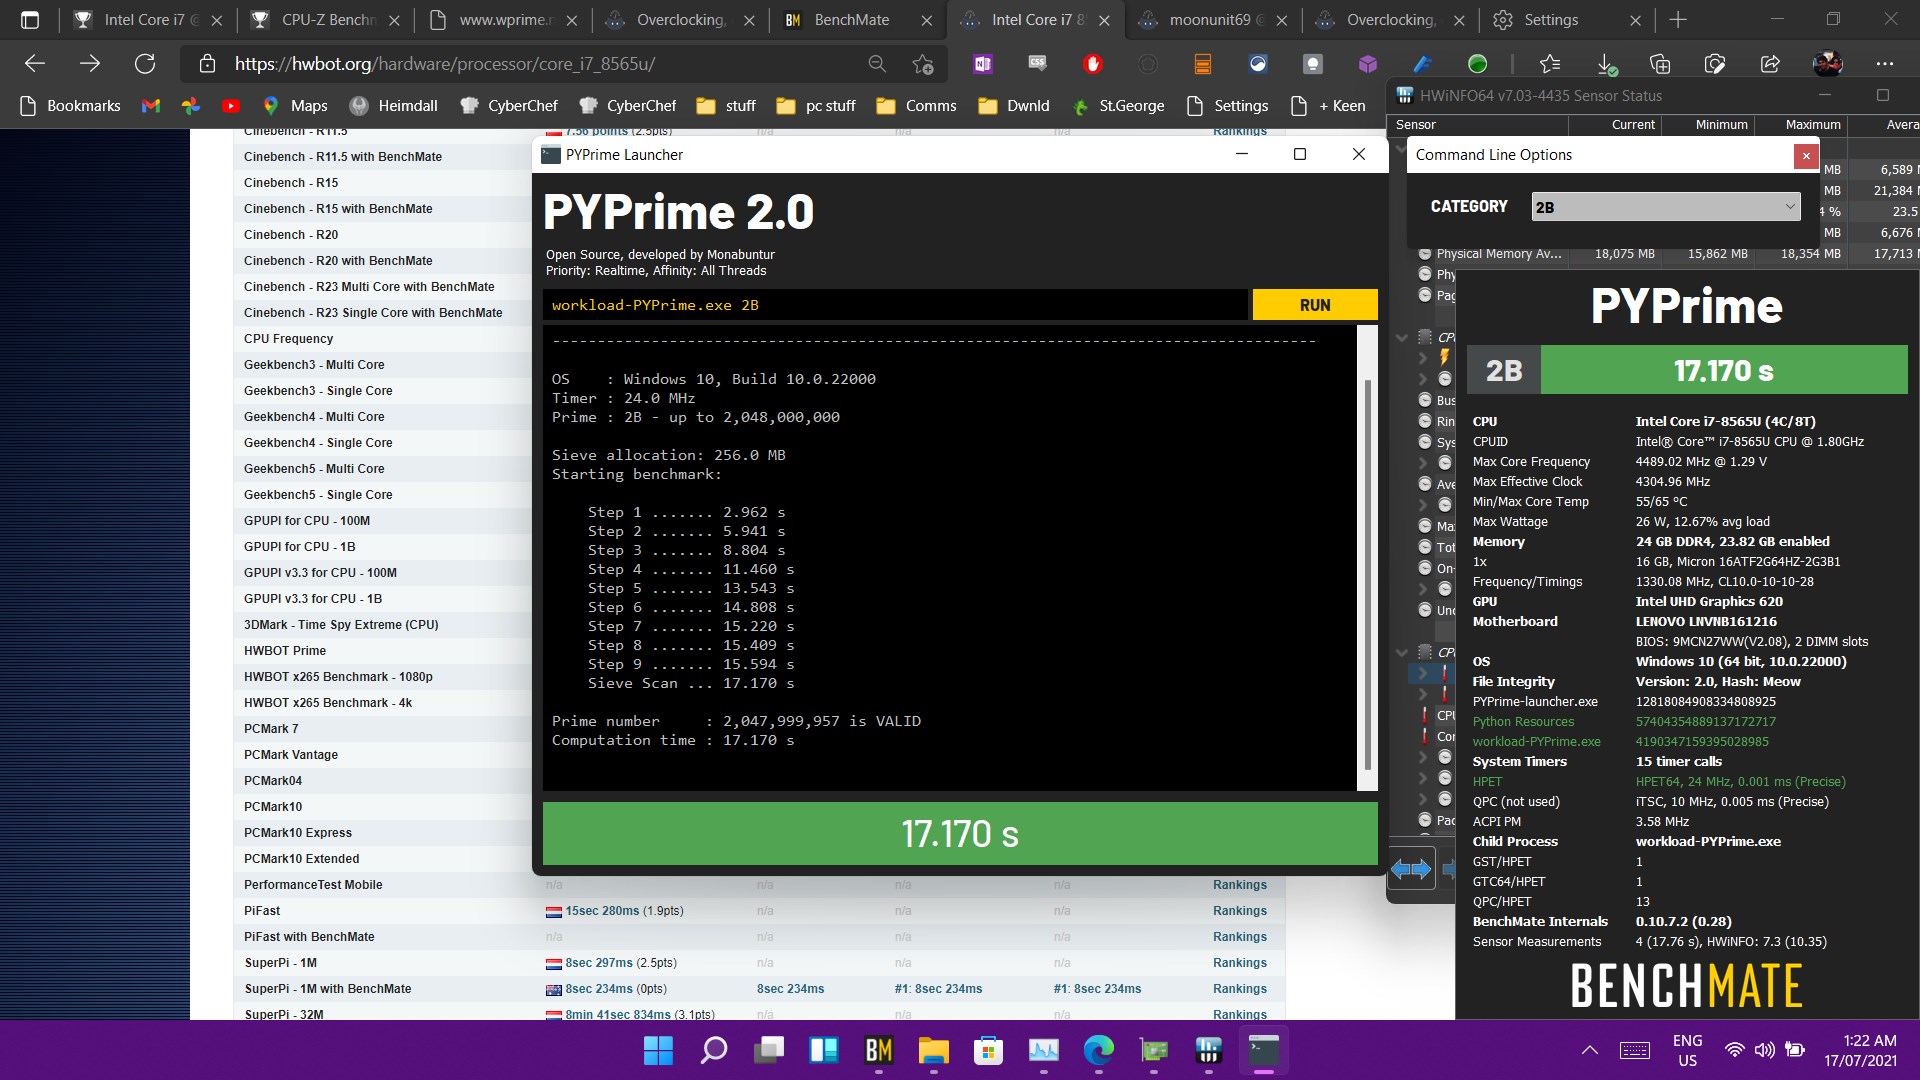Image resolution: width=1920 pixels, height=1080 pixels.
Task: Switch to the moonunit69 browser tab
Action: click(x=1213, y=20)
